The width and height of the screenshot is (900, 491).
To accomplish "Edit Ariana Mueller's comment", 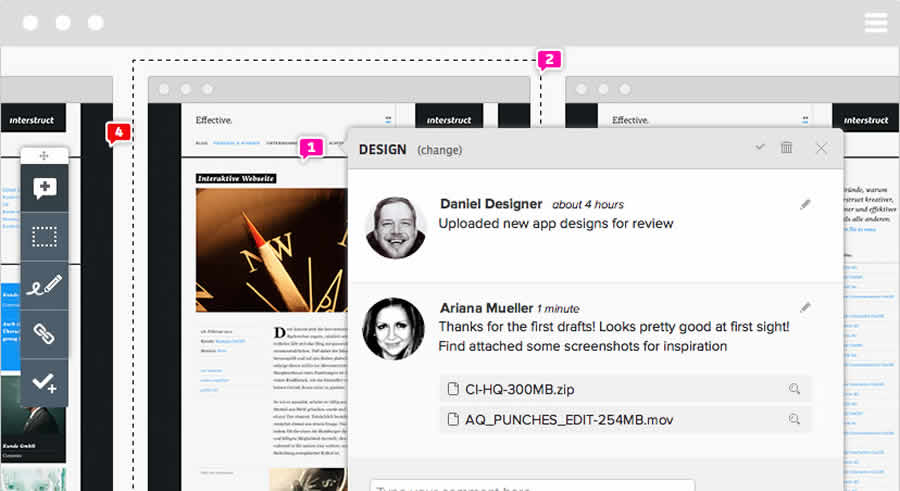I will click(806, 307).
